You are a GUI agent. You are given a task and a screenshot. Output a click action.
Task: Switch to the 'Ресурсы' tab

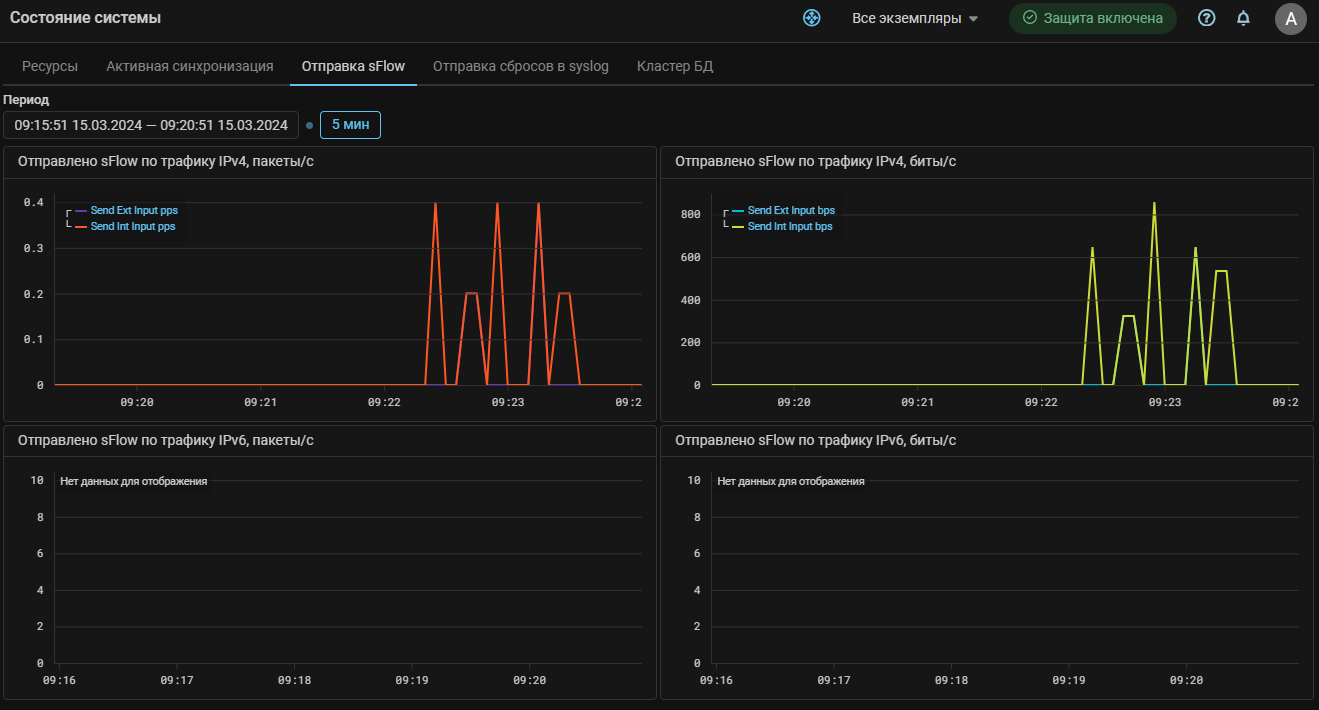point(50,66)
